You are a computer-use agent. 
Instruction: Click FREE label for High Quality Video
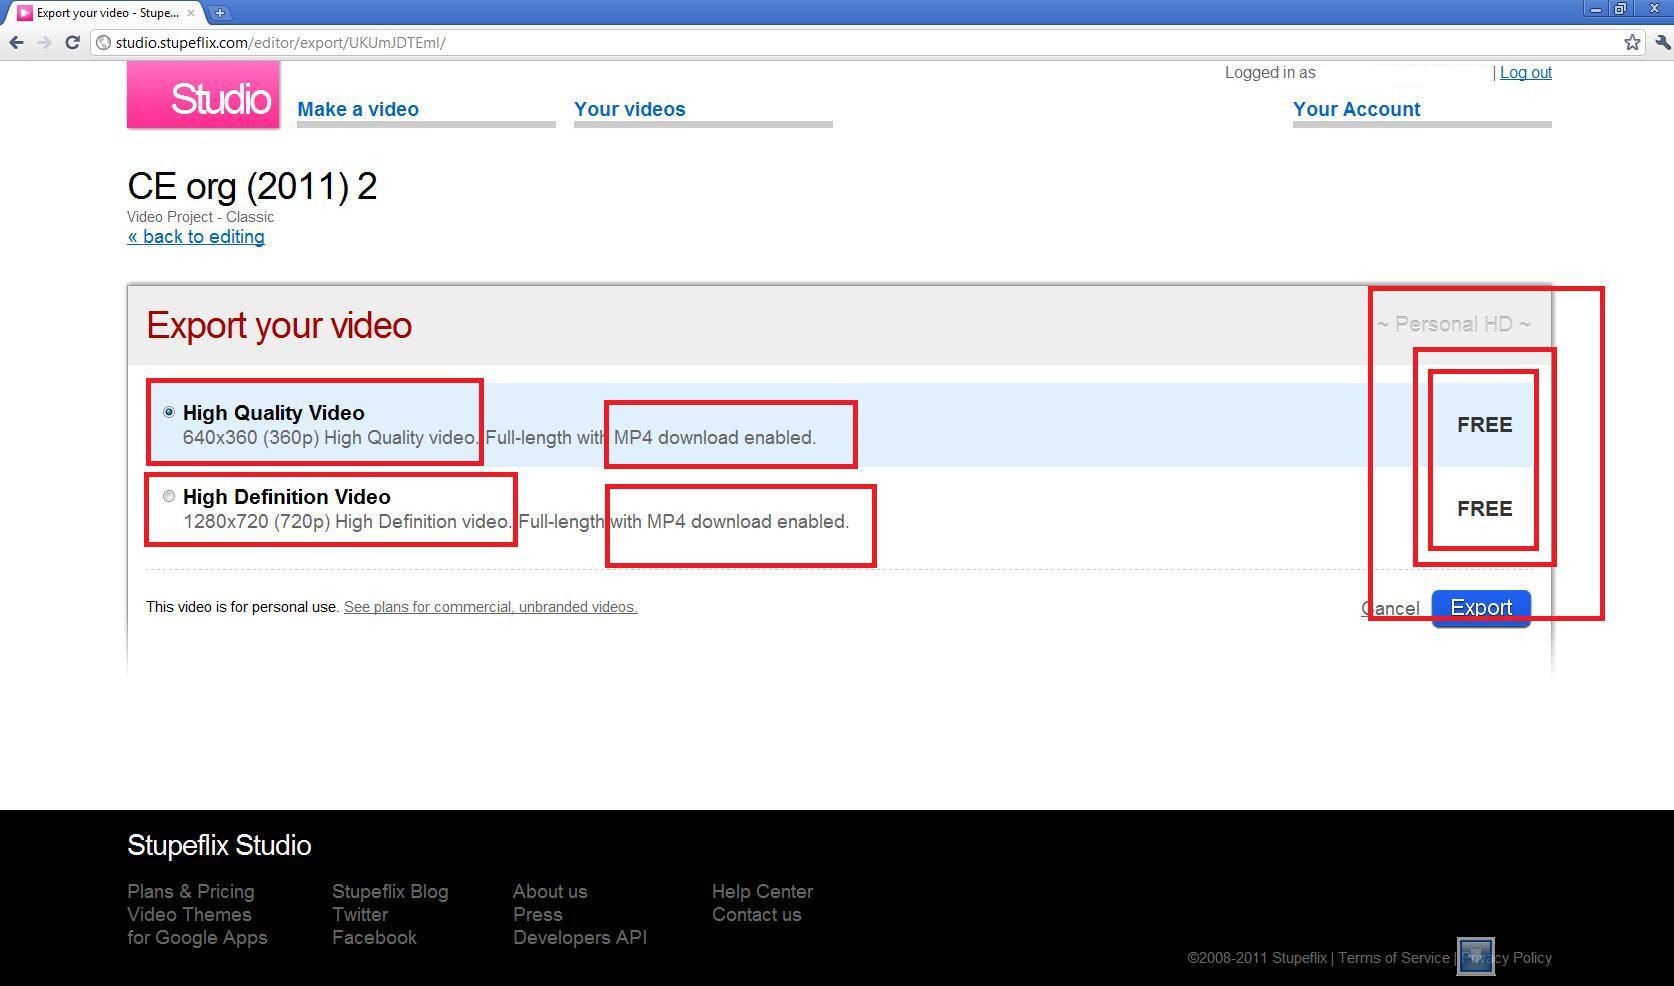click(1484, 425)
